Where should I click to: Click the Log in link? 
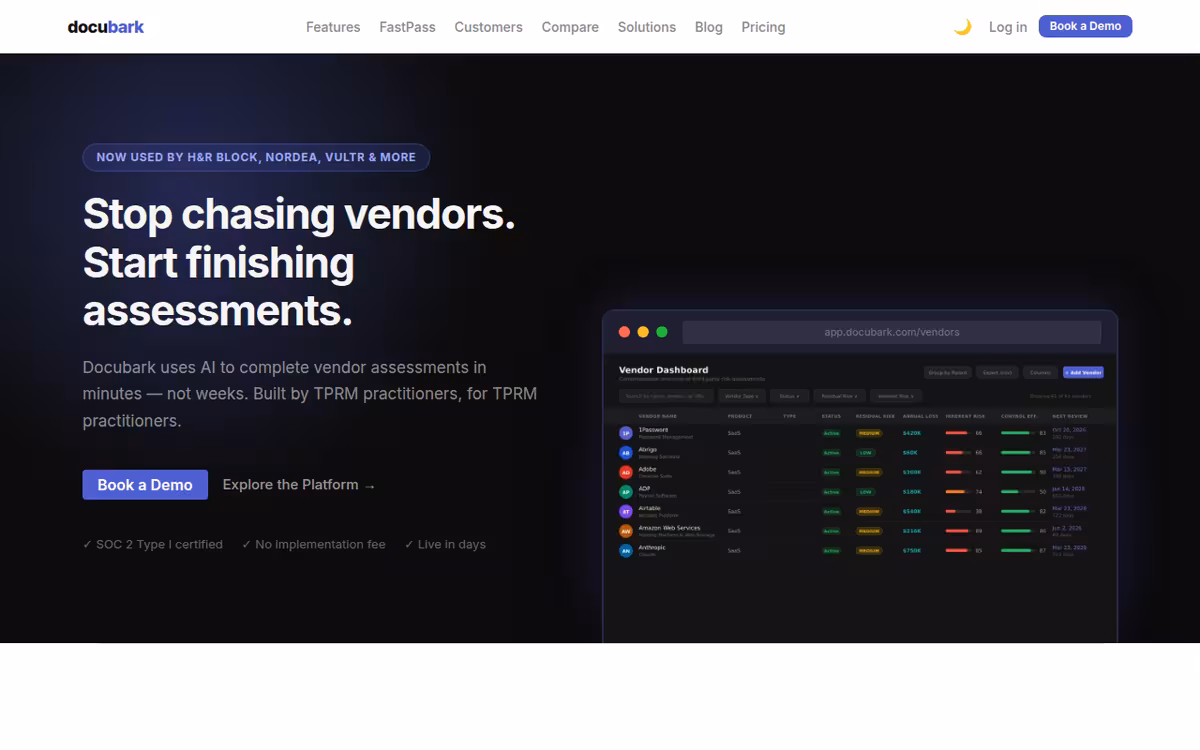point(1008,27)
